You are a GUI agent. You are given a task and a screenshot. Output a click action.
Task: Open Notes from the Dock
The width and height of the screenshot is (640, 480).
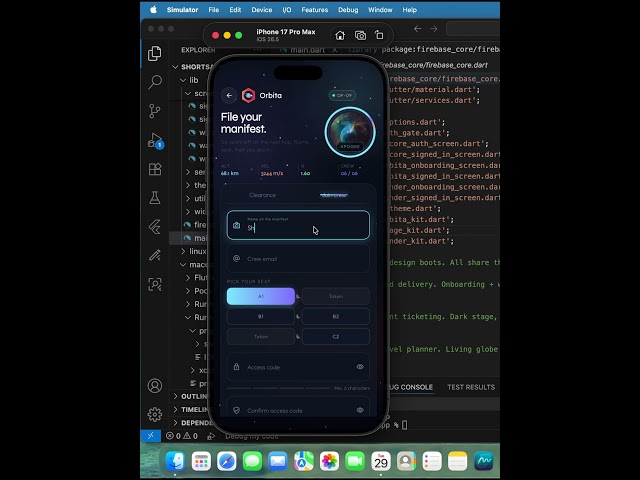pos(458,461)
